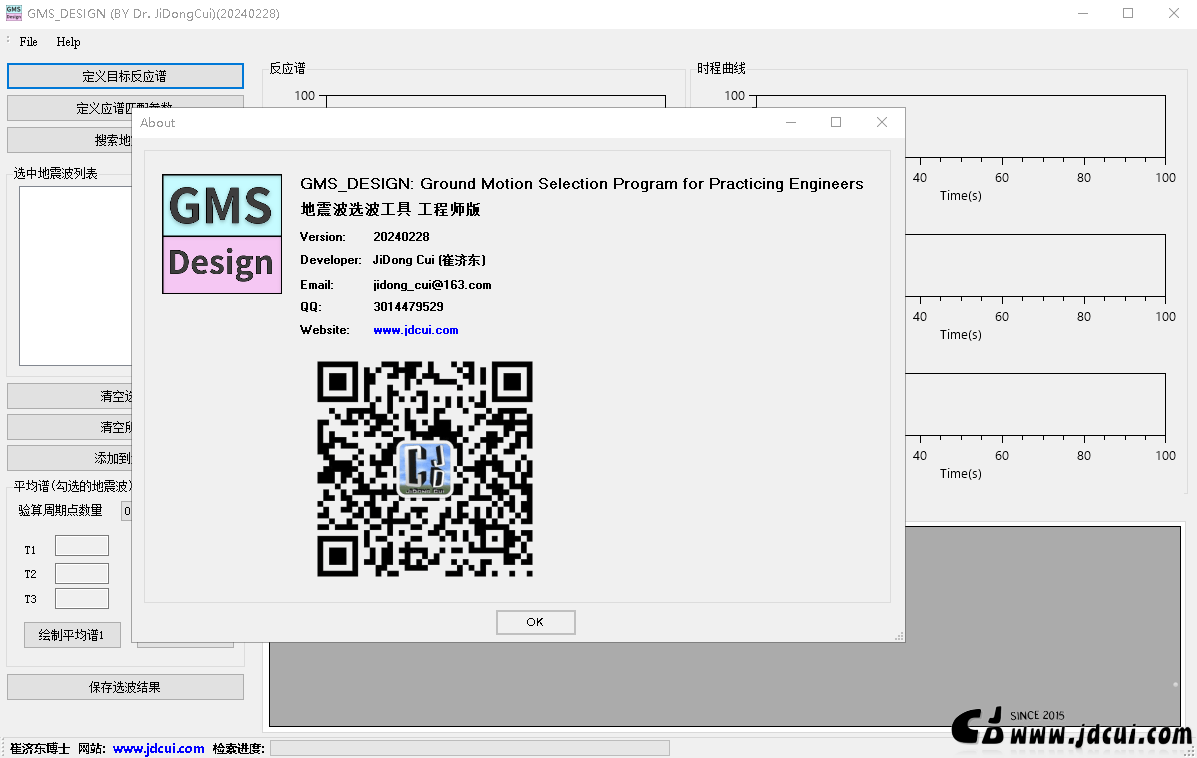Click the 平均谱(勾选的地震波) group label

(x=73, y=486)
